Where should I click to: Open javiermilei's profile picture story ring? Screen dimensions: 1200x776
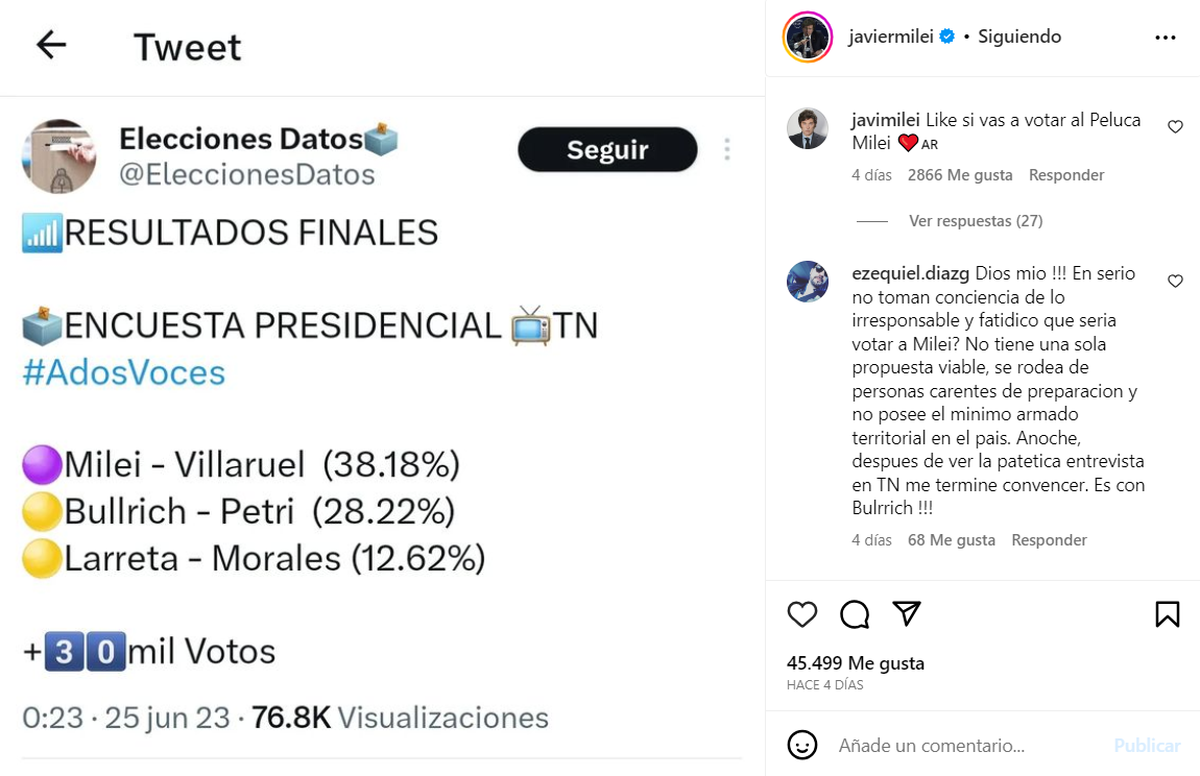coord(808,38)
